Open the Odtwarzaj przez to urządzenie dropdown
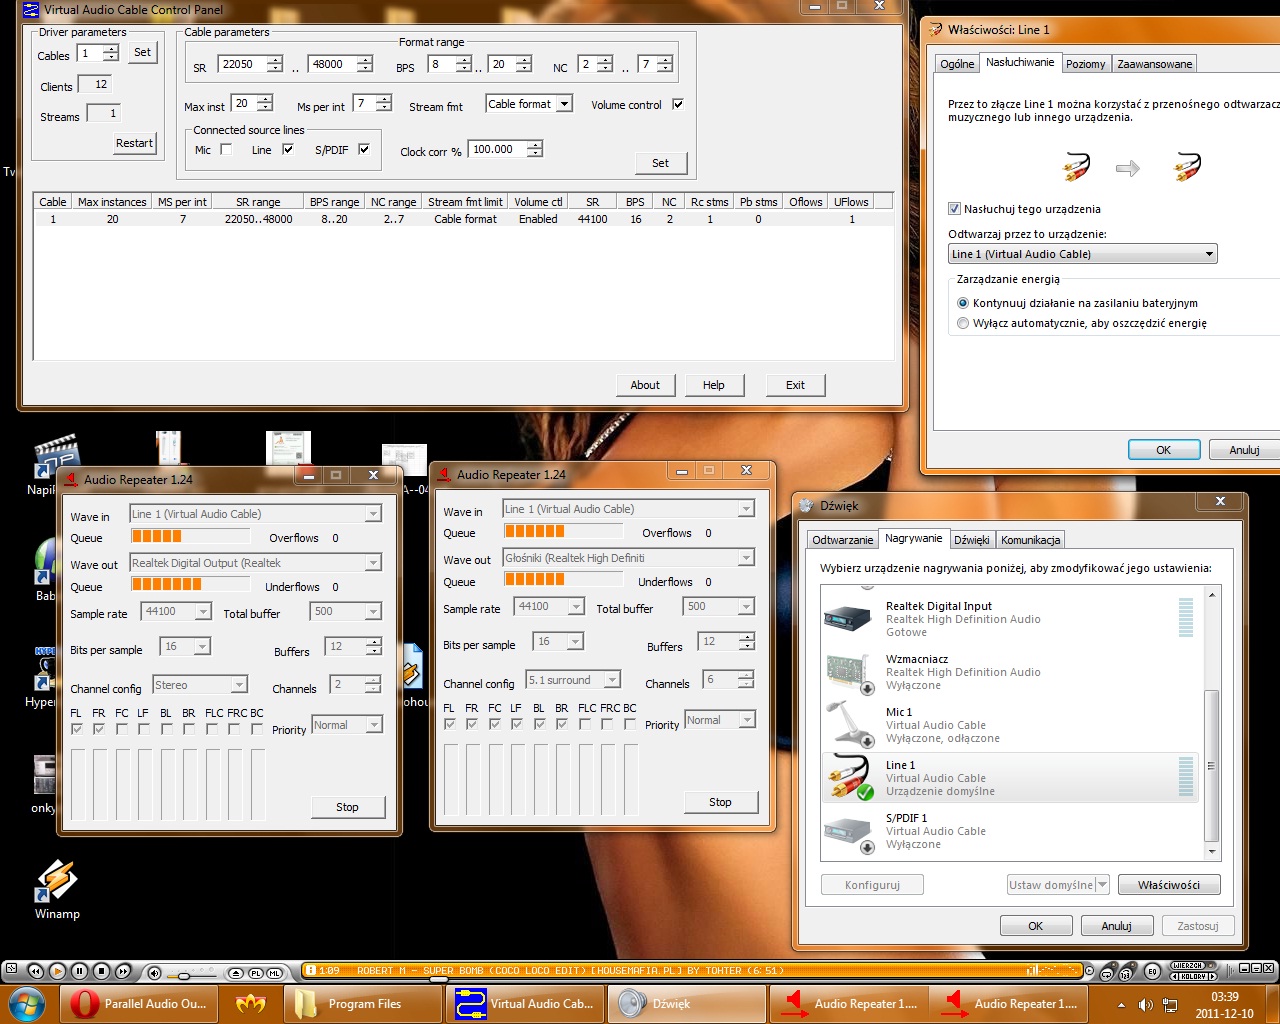The image size is (1280, 1024). pyautogui.click(x=1083, y=254)
